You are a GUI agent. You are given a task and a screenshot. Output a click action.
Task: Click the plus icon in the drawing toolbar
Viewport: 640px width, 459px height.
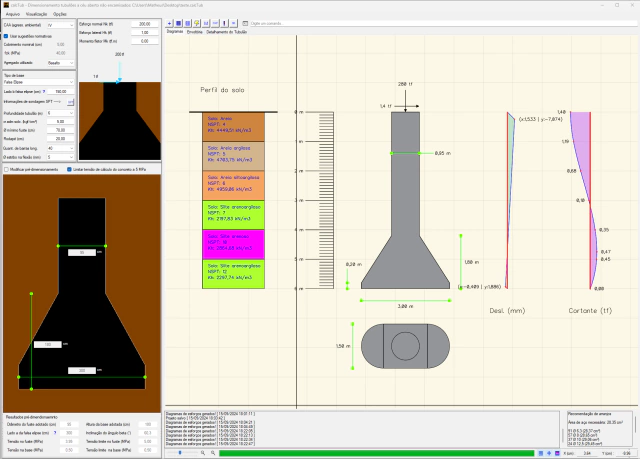[167, 22]
